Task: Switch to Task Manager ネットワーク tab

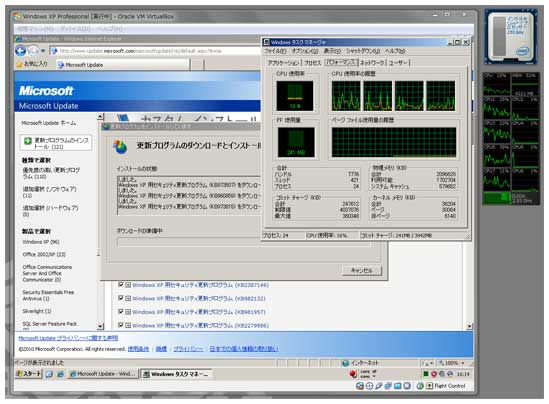Action: pos(372,63)
